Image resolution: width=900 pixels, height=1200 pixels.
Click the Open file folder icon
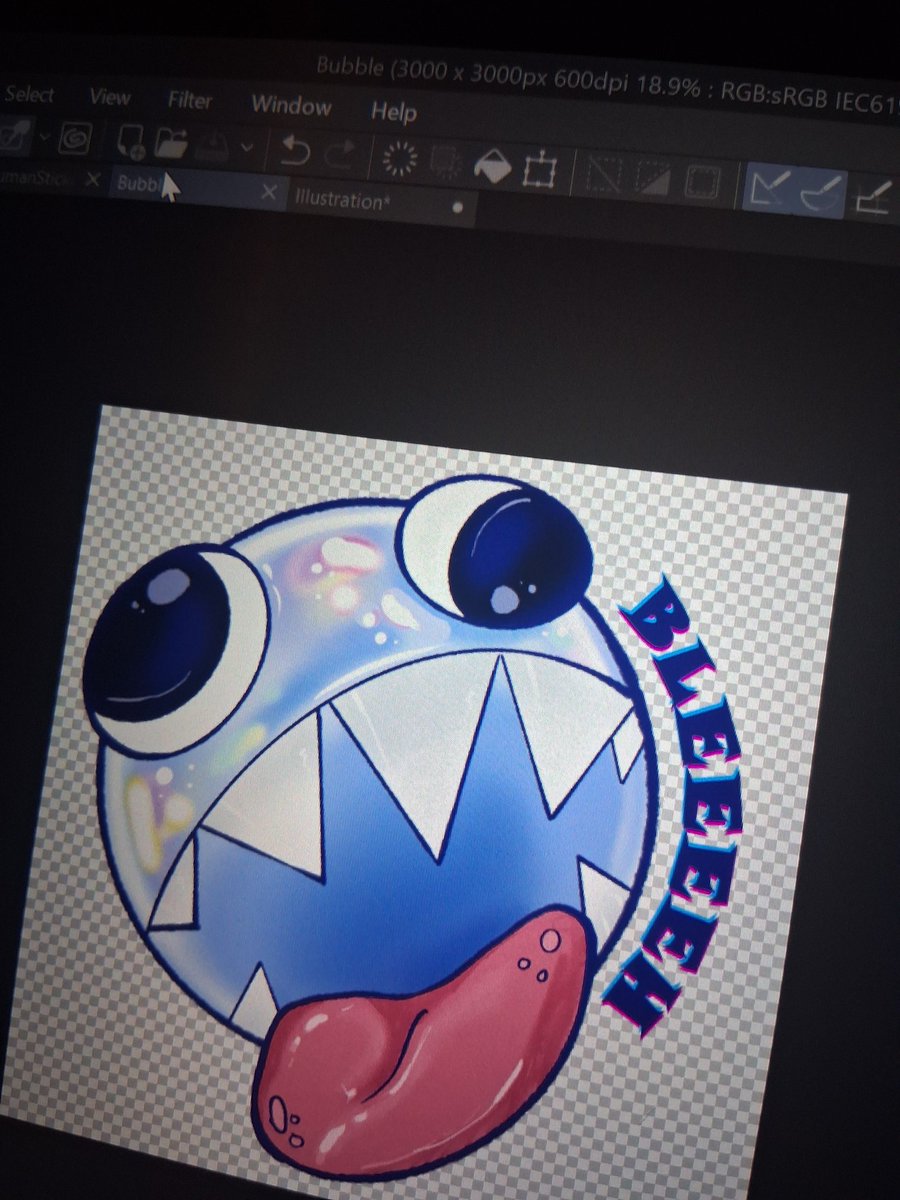[172, 142]
